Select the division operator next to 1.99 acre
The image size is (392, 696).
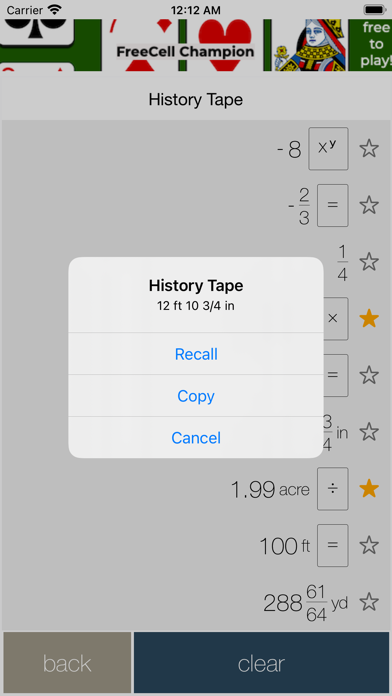[x=333, y=489]
